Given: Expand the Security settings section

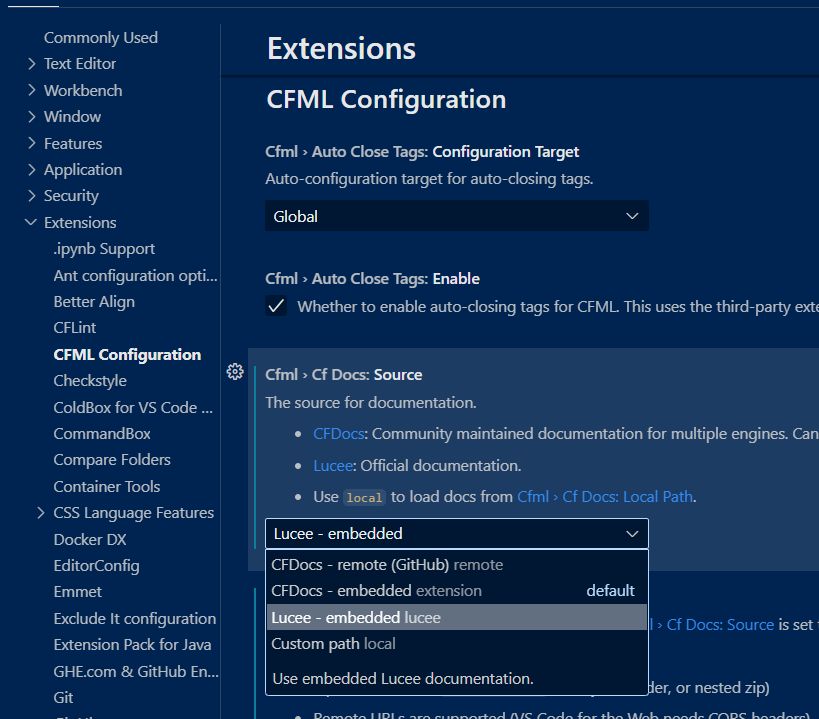Looking at the screenshot, I should pos(31,196).
